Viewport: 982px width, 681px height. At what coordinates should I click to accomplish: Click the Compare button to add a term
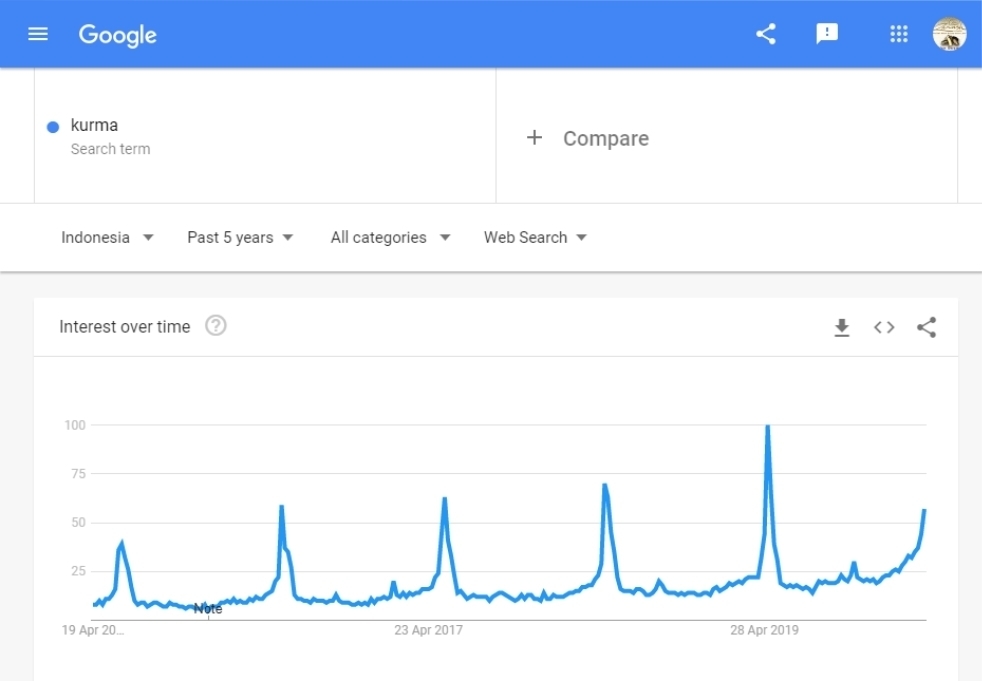pyautogui.click(x=605, y=139)
